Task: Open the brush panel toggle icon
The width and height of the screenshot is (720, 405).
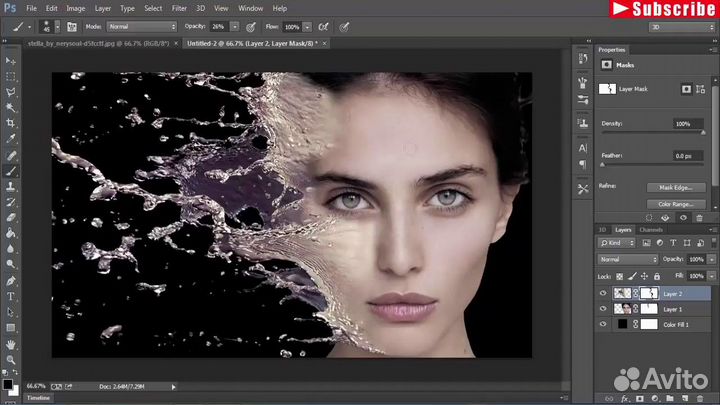Action: click(x=73, y=27)
